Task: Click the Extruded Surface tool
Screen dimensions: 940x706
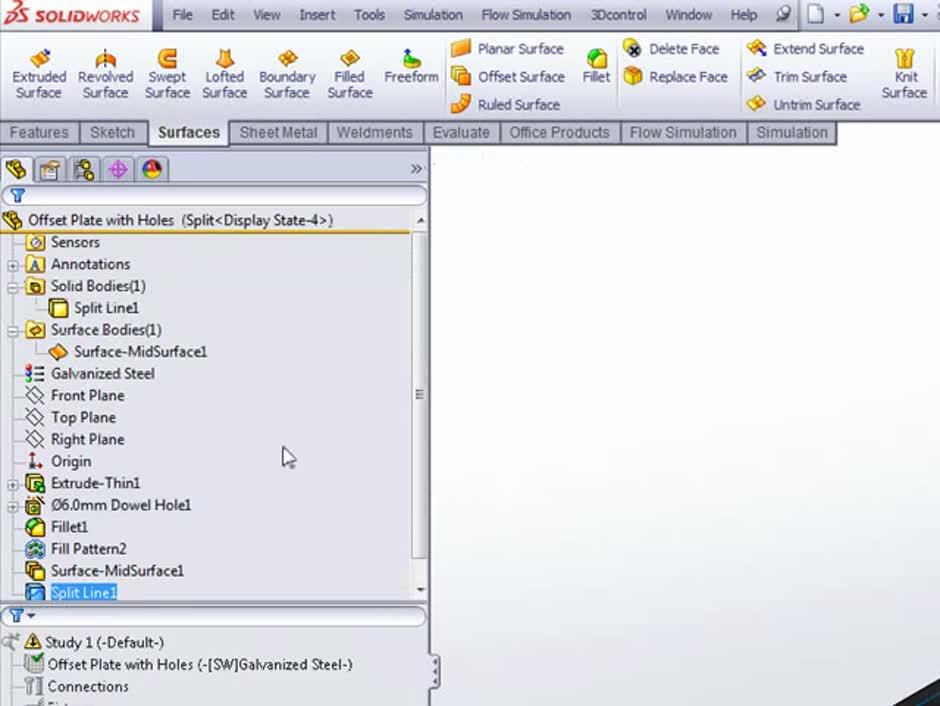Action: pyautogui.click(x=39, y=75)
